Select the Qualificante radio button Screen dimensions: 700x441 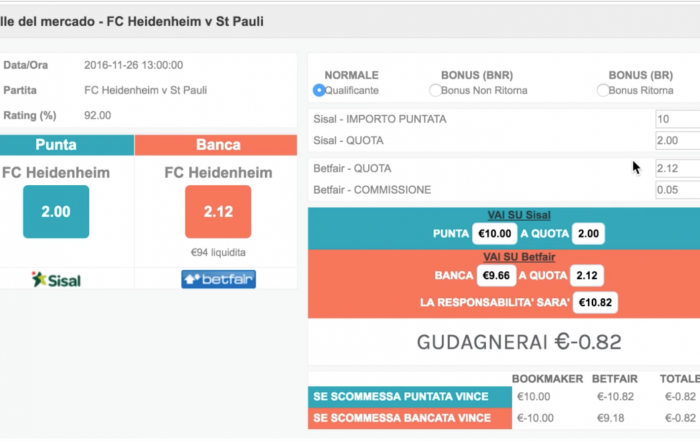(x=319, y=90)
